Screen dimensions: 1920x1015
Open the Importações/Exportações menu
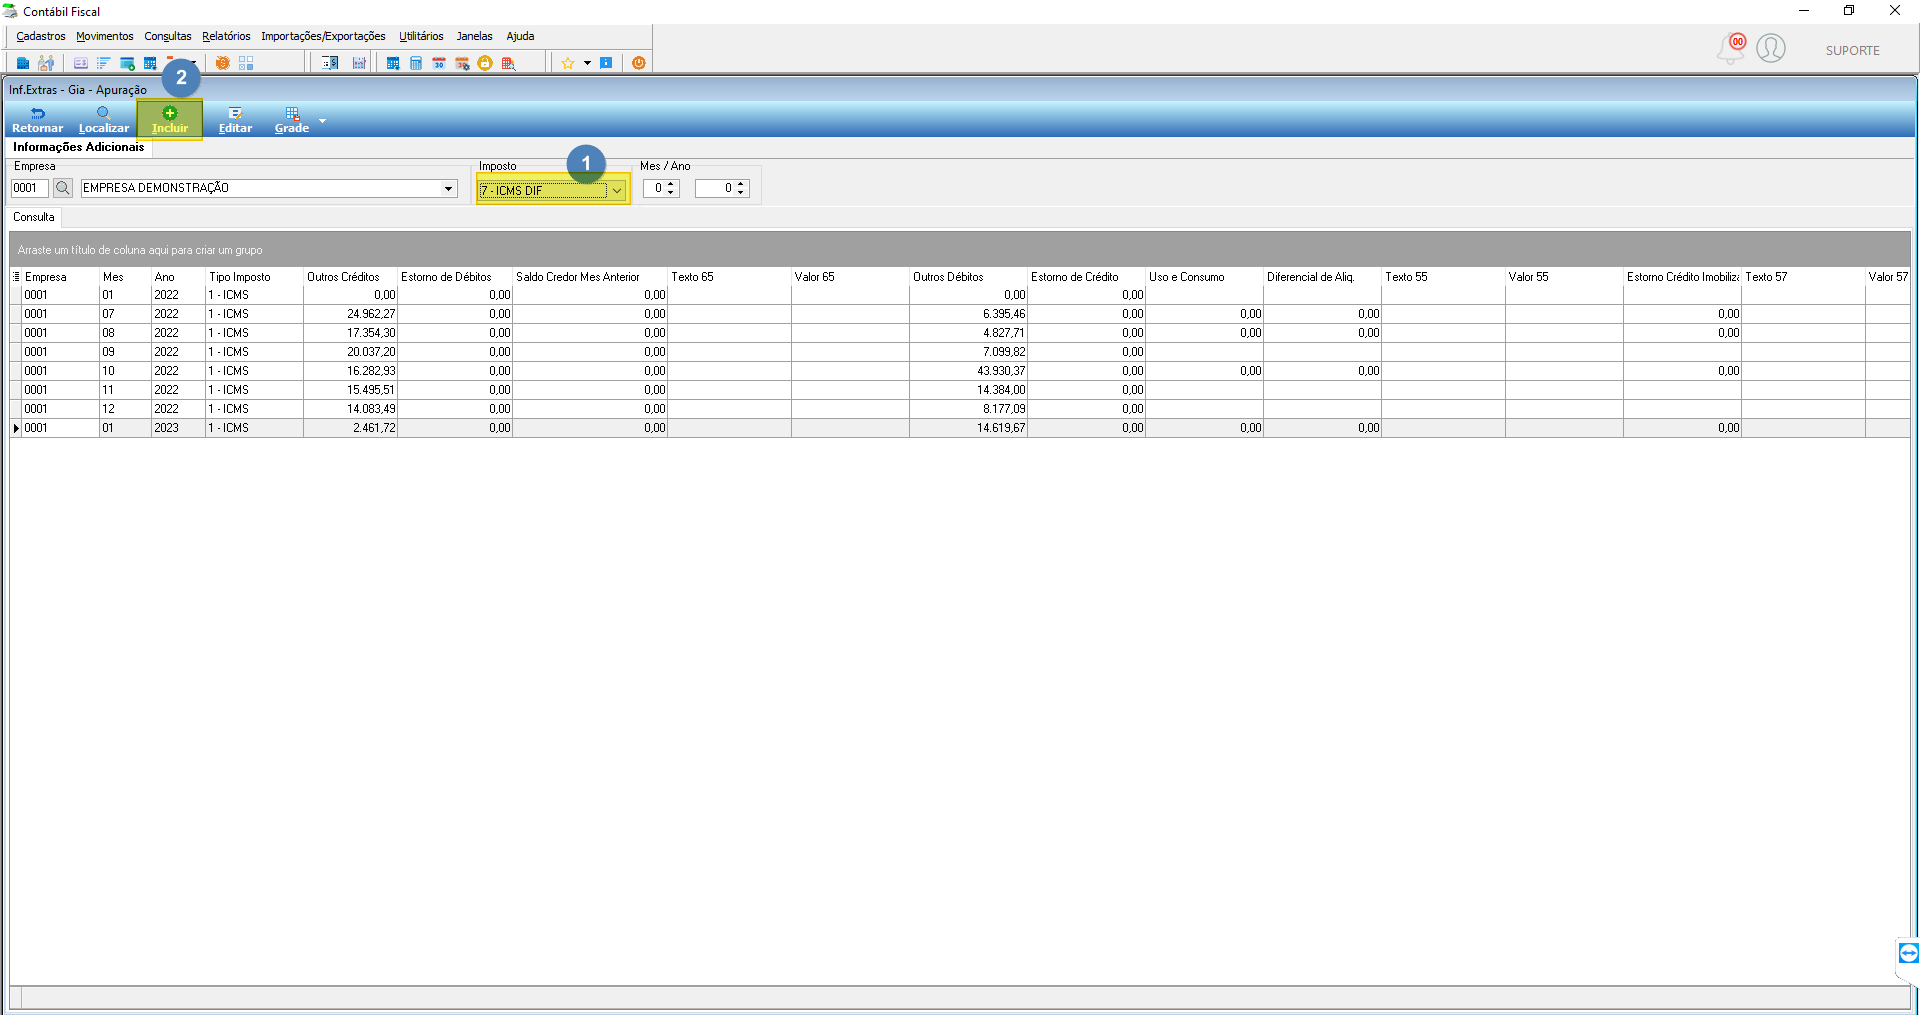pyautogui.click(x=323, y=36)
